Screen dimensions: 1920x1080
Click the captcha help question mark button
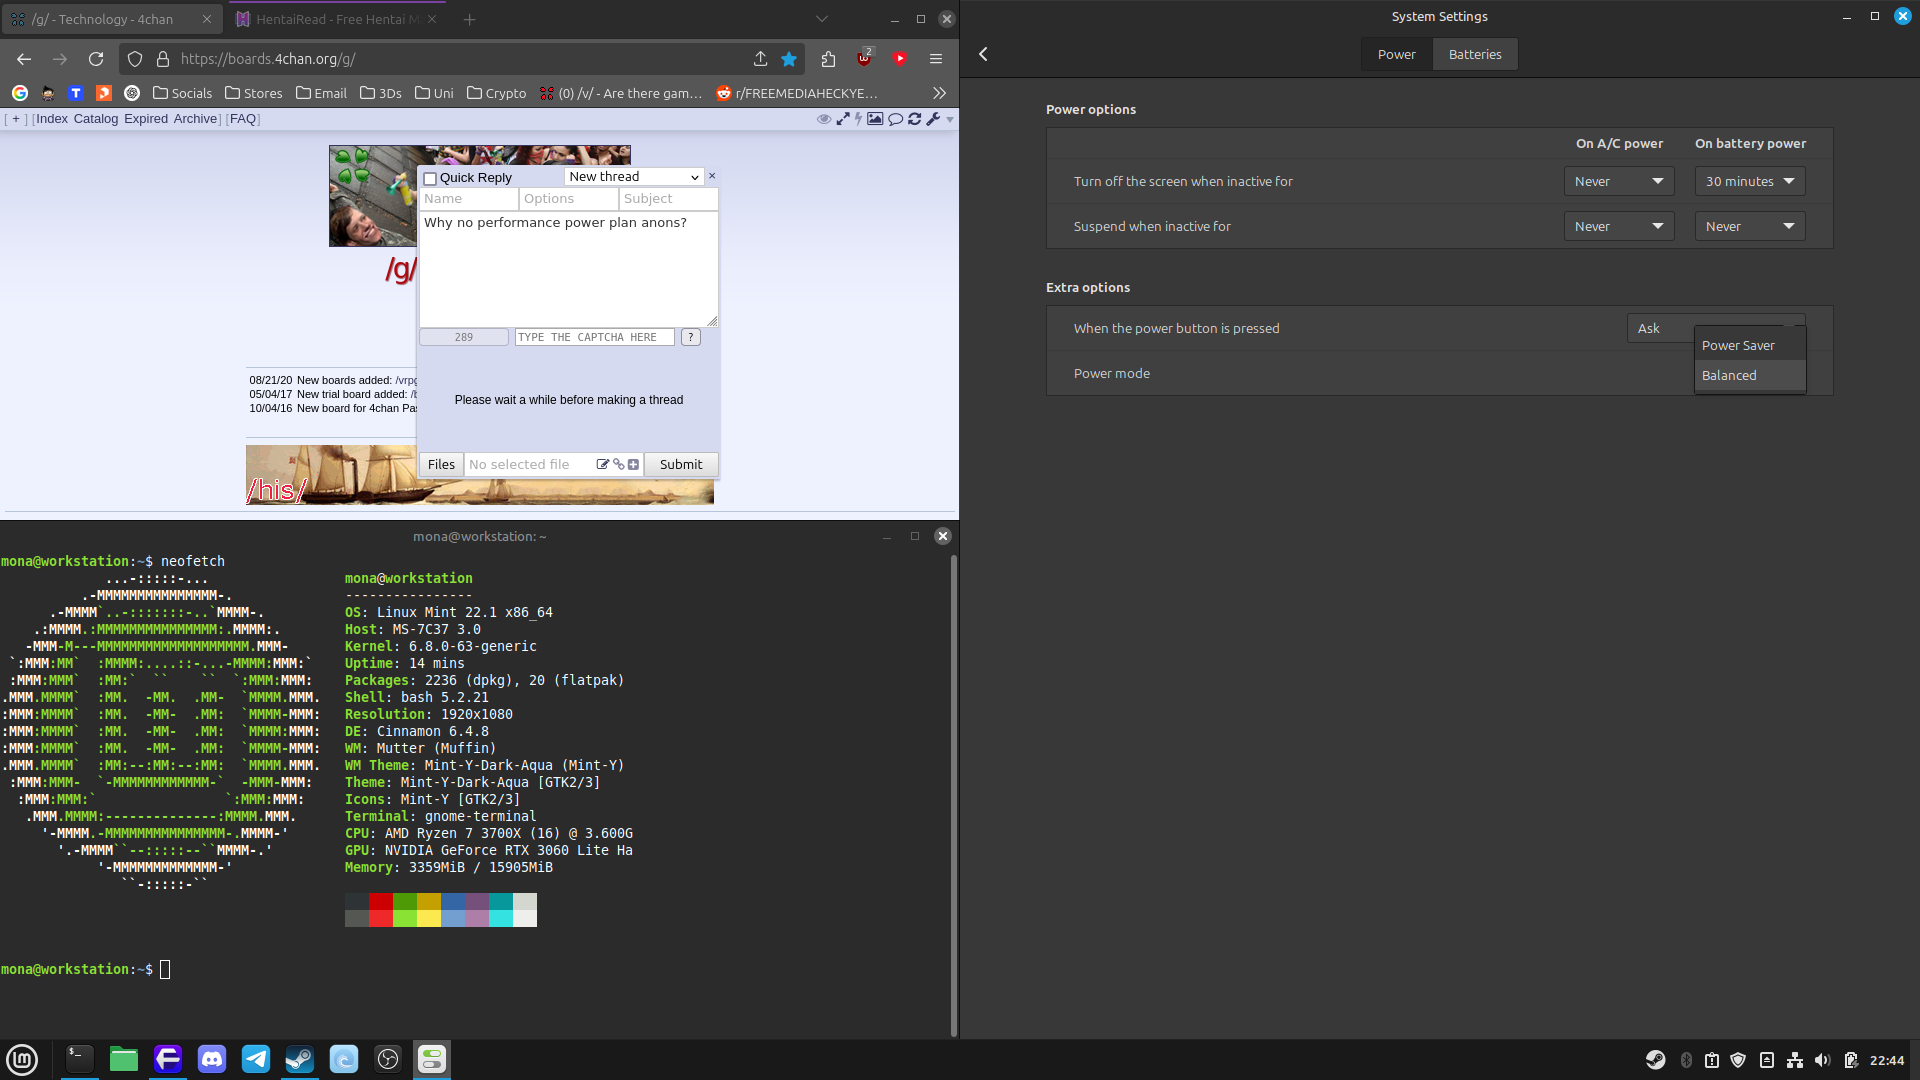tap(691, 337)
